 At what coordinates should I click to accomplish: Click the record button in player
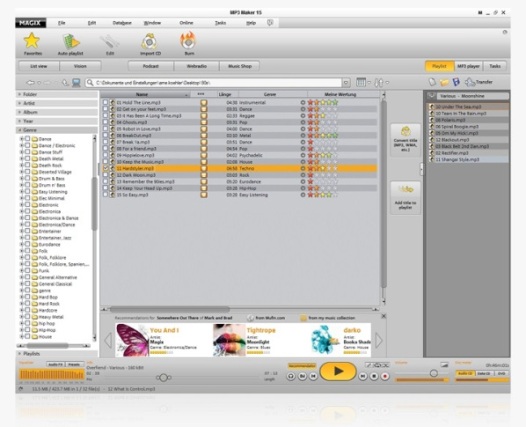click(x=385, y=376)
